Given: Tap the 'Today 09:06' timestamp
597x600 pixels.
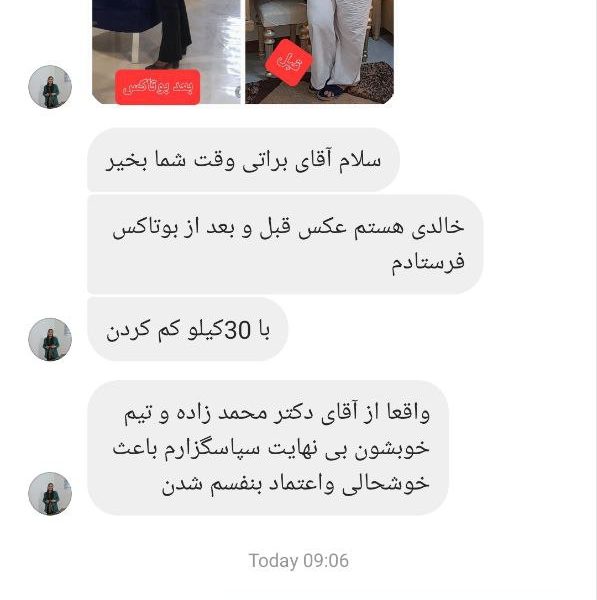Looking at the screenshot, I should (x=298, y=561).
